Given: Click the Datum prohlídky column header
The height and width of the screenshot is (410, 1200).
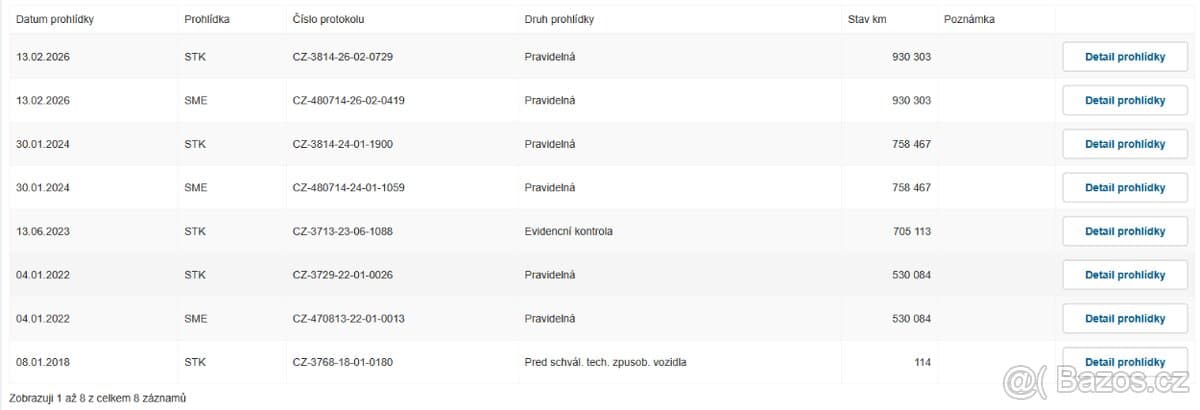Looking at the screenshot, I should point(57,20).
